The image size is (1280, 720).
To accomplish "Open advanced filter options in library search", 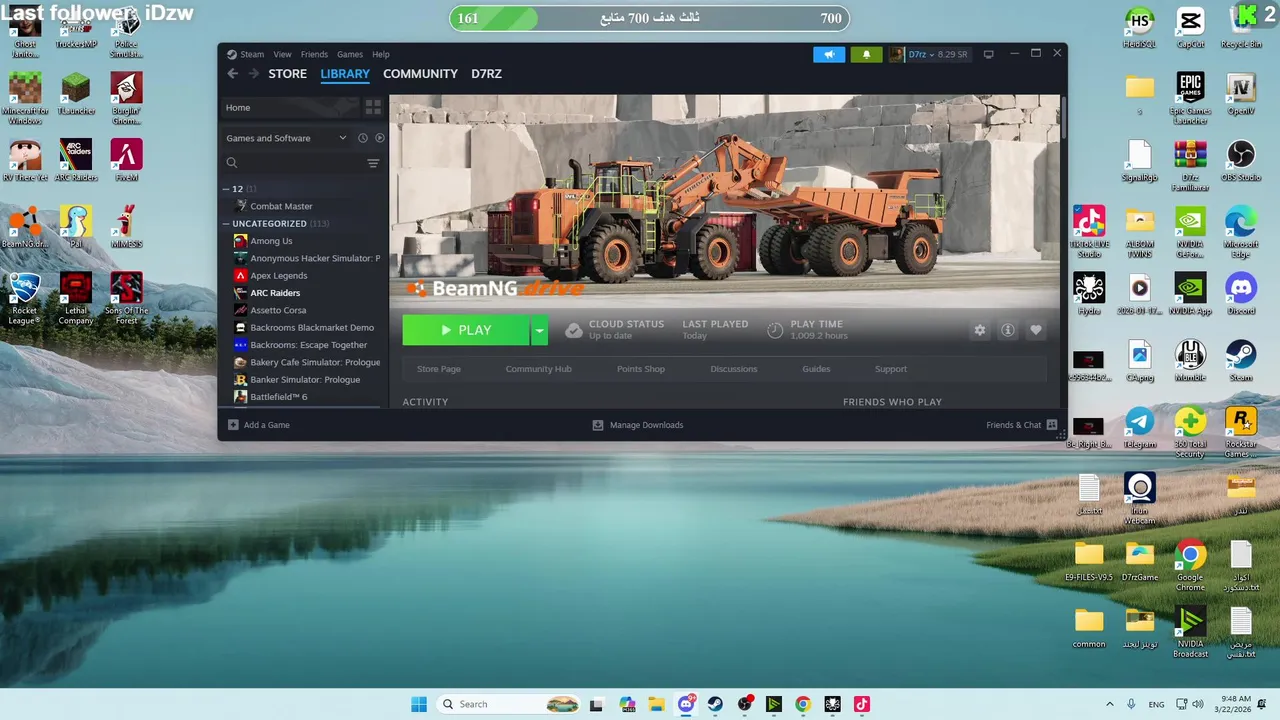I will (373, 163).
